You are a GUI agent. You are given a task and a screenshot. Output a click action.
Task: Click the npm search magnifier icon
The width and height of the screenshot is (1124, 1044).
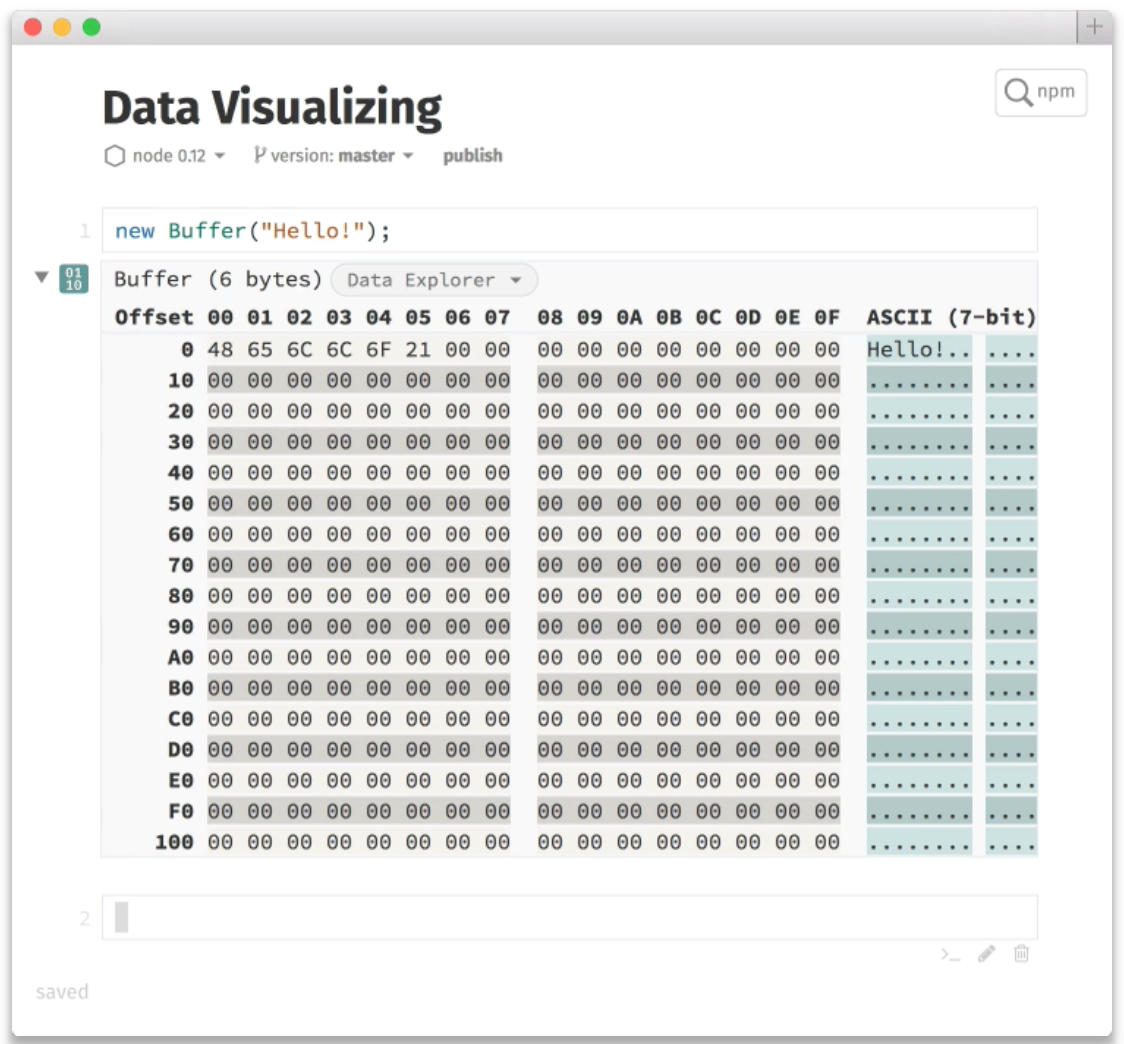click(1018, 92)
